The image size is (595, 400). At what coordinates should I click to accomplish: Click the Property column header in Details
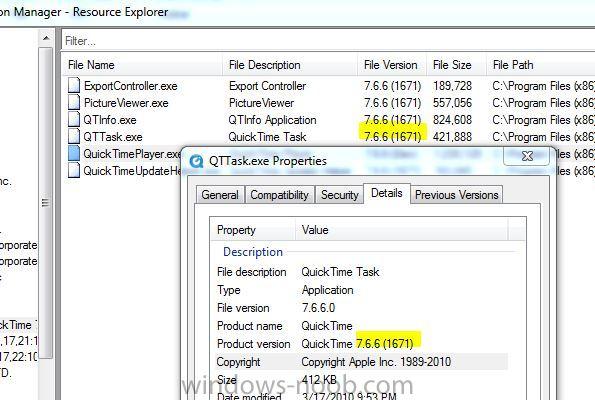[x=253, y=230]
